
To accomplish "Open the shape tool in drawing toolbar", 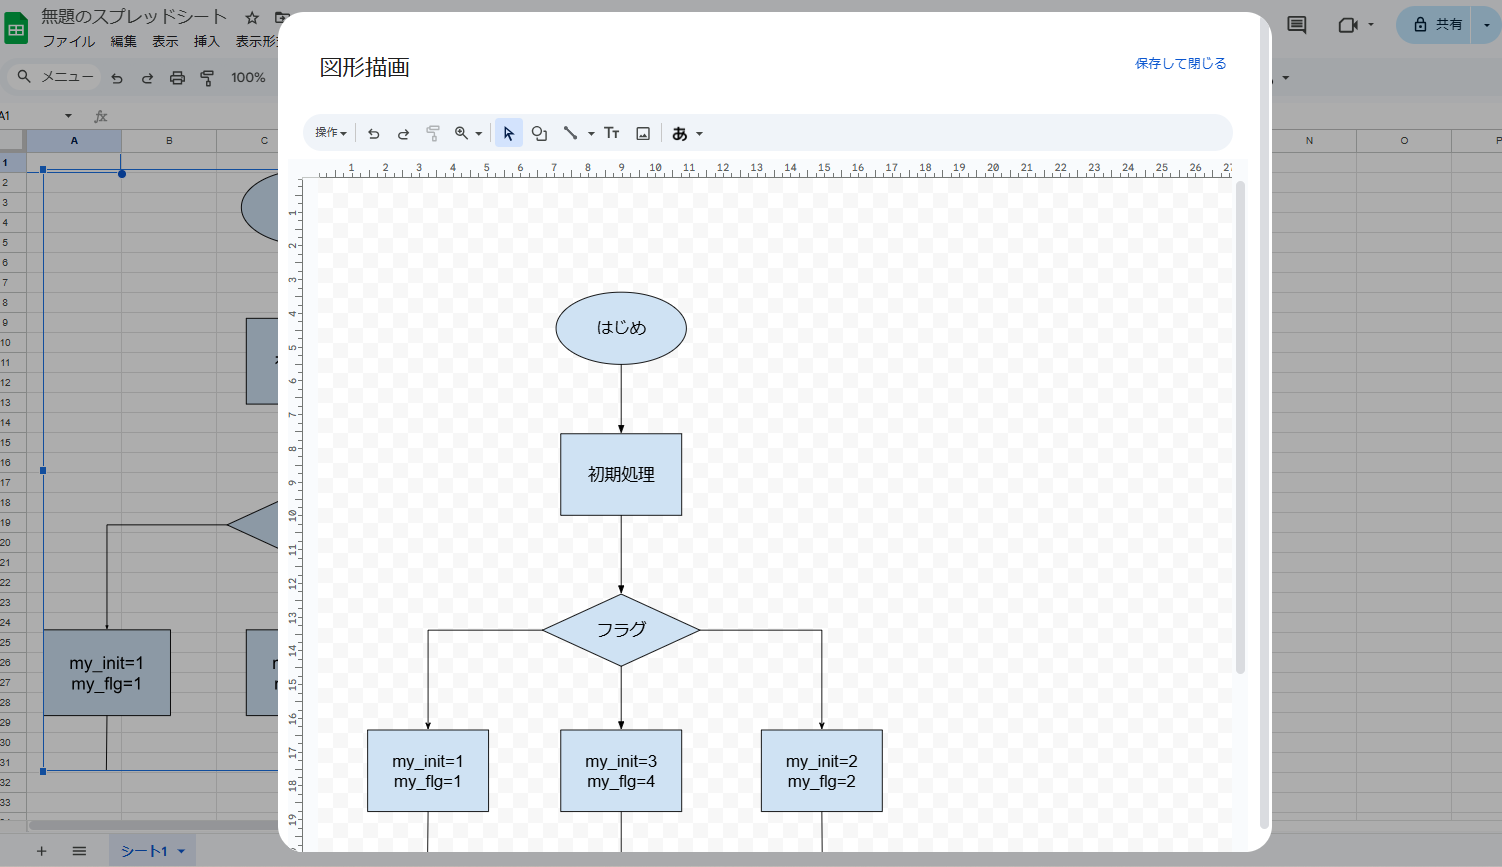I will pos(539,133).
